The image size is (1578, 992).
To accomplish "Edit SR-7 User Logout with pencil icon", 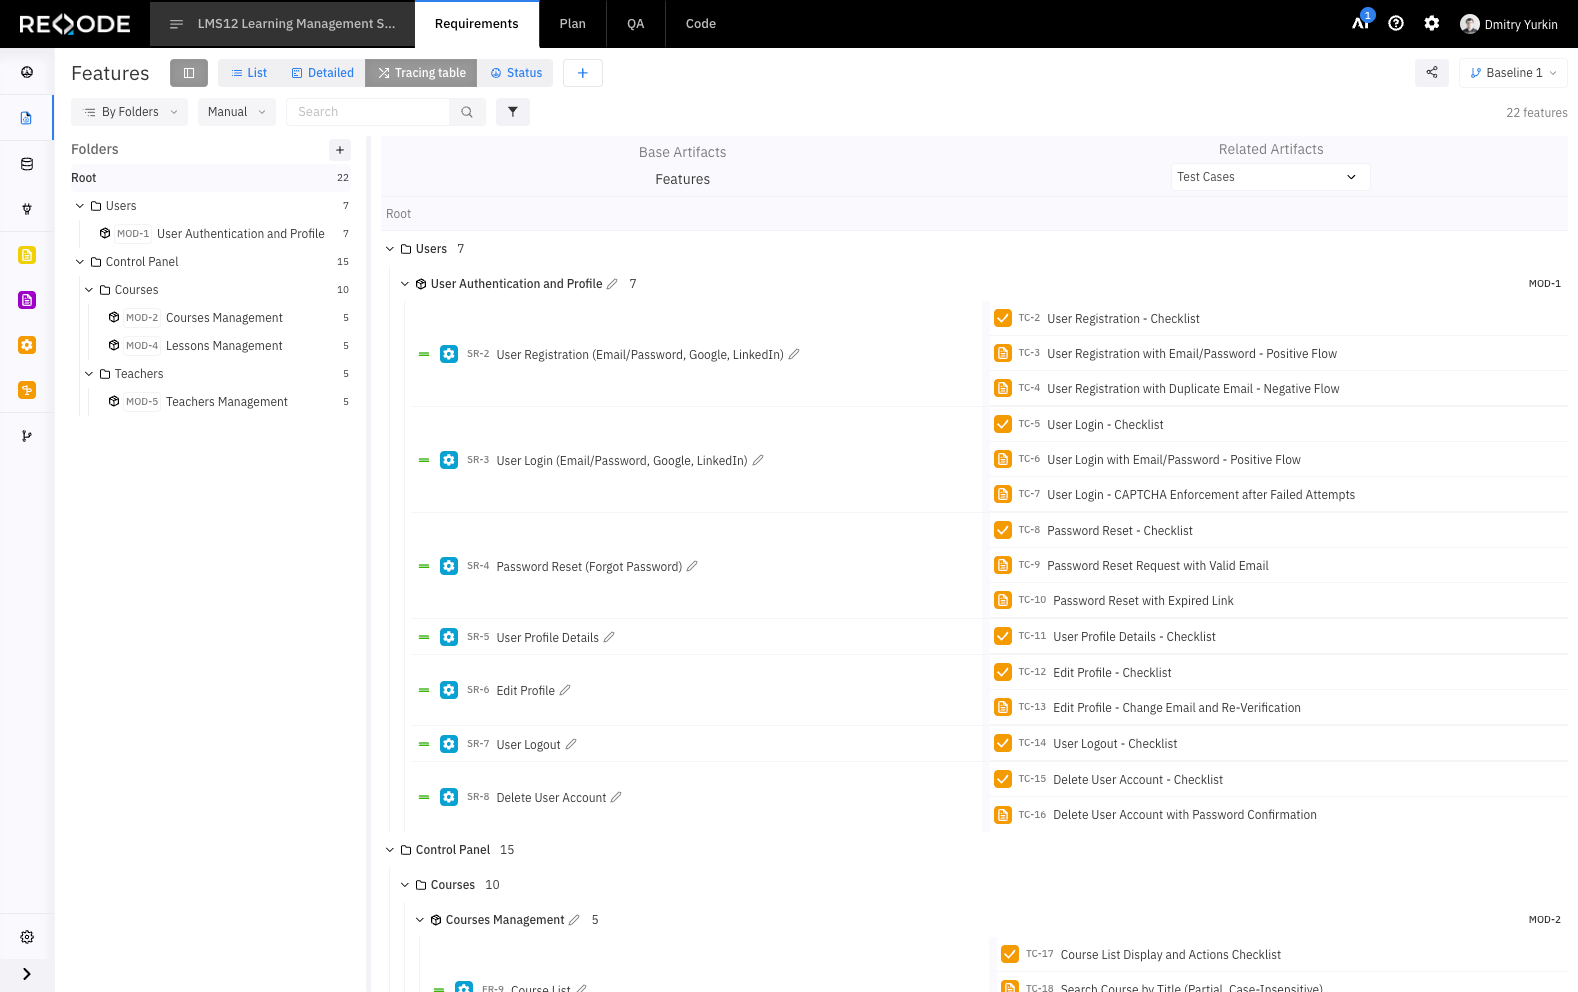I will click(571, 744).
